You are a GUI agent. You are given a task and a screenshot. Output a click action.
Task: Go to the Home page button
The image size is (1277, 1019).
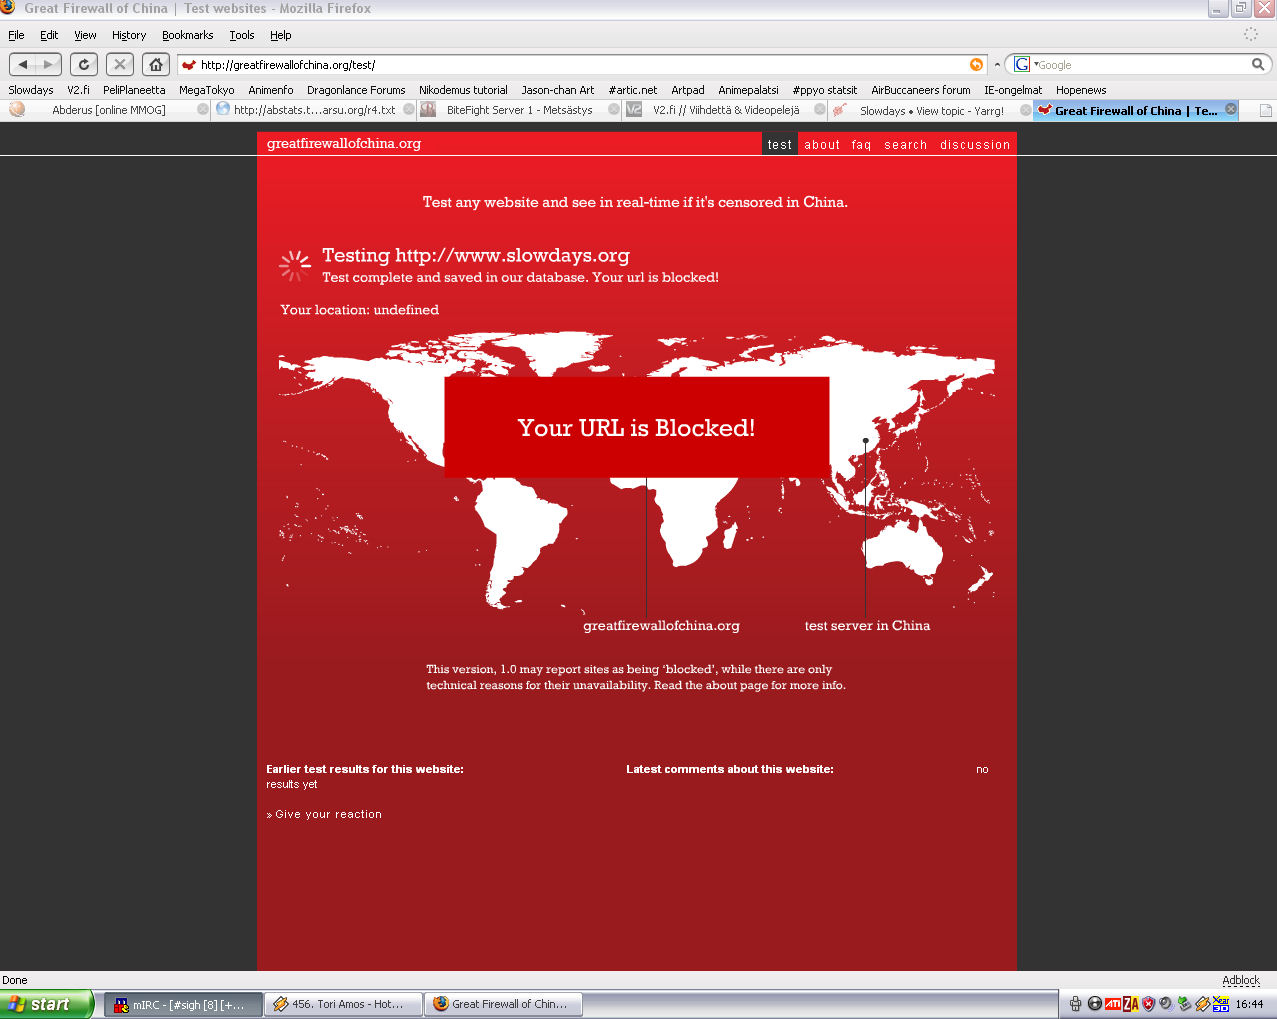156,65
